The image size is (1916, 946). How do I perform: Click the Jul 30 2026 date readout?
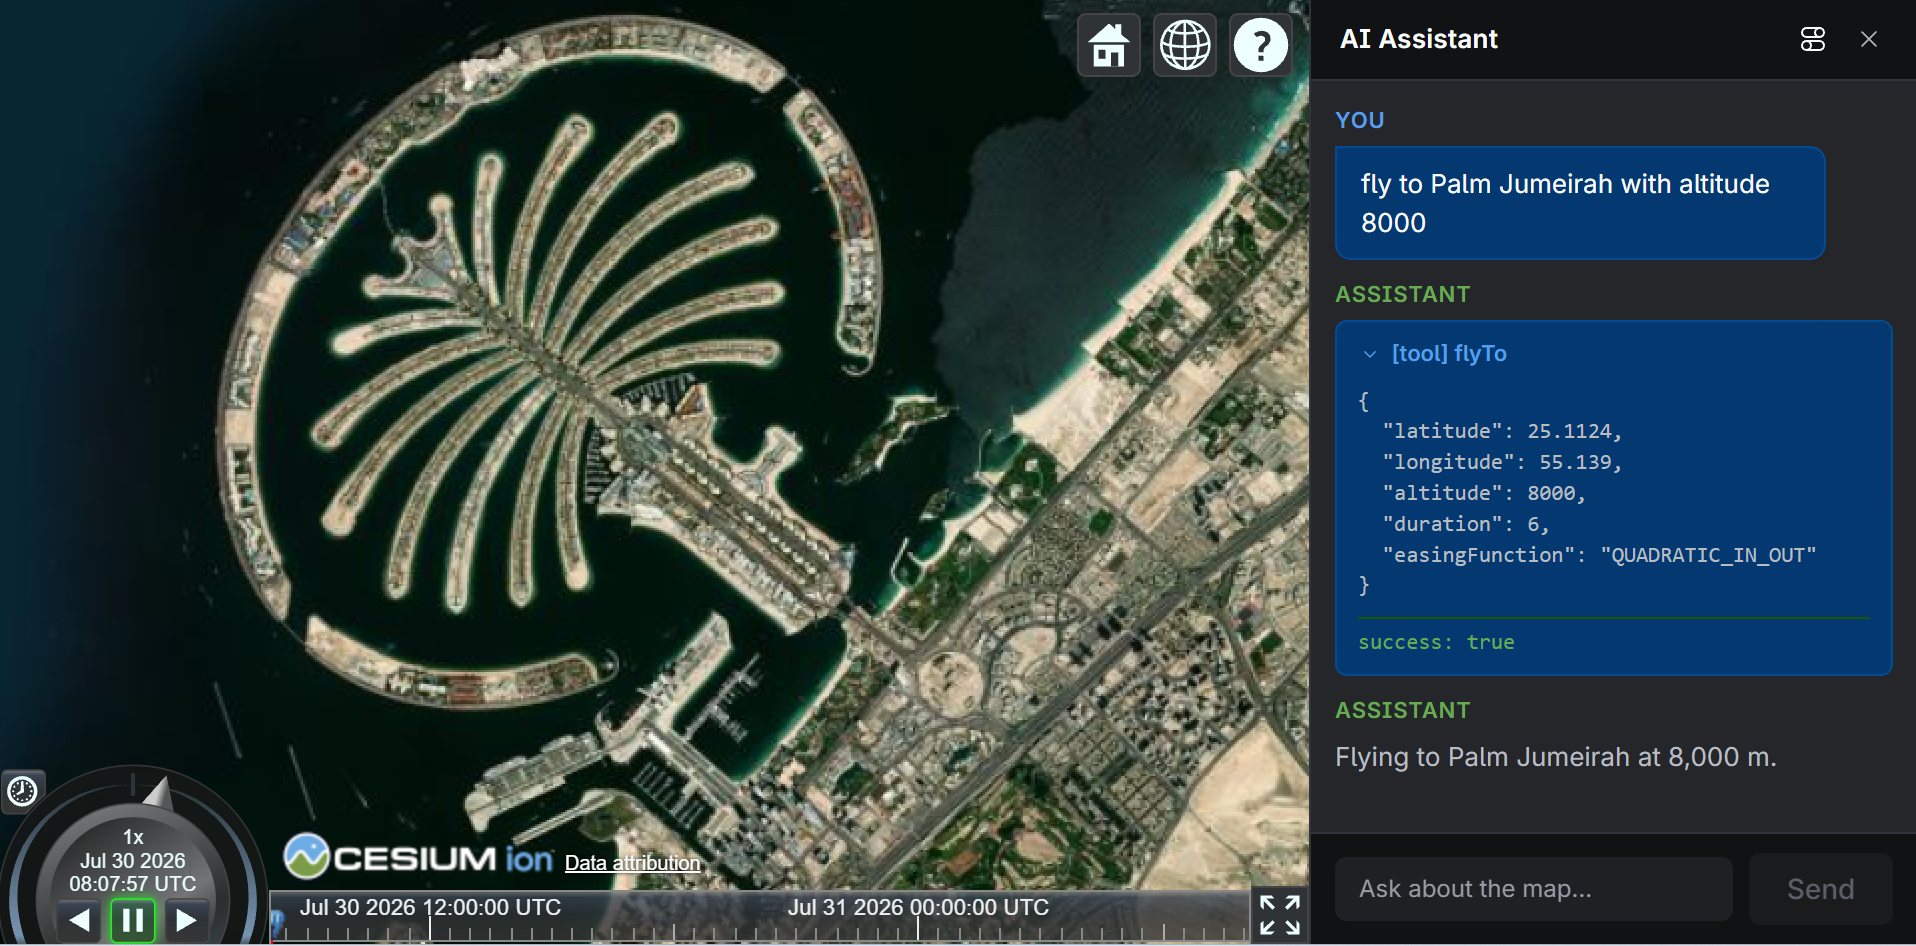coord(133,861)
